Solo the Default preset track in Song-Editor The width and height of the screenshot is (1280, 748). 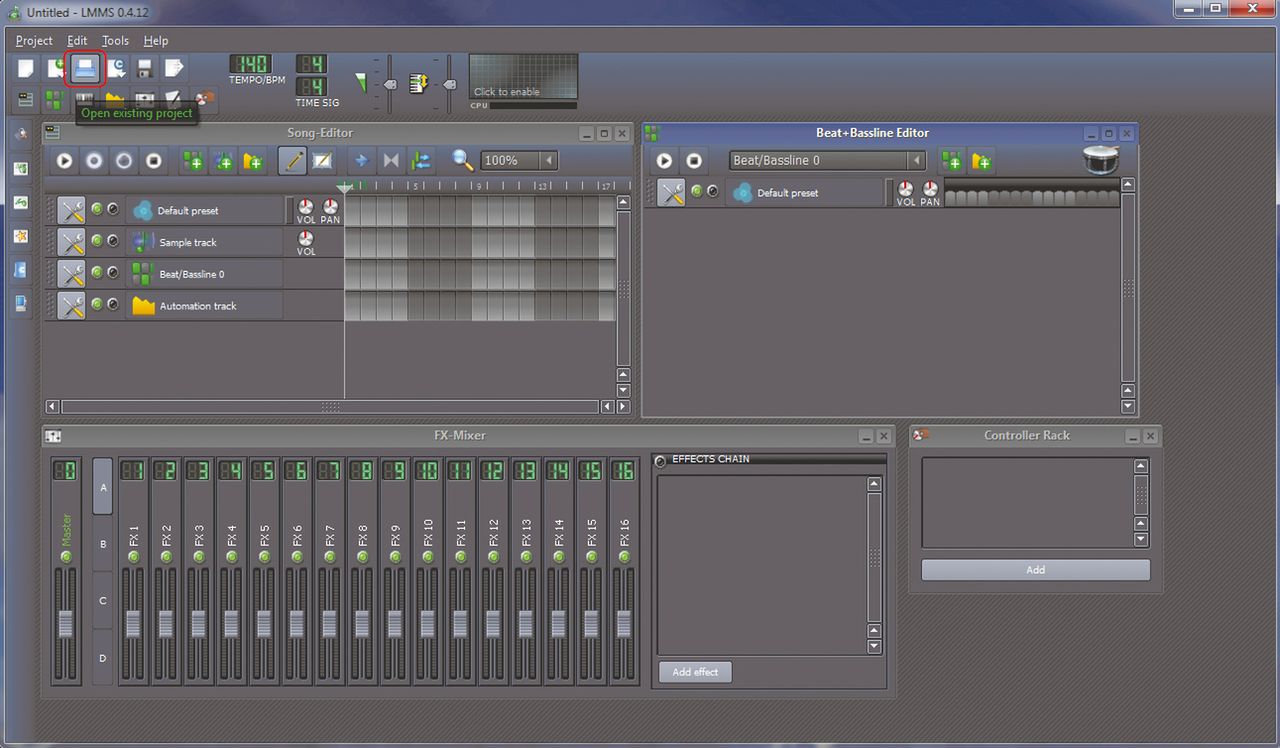(x=112, y=209)
